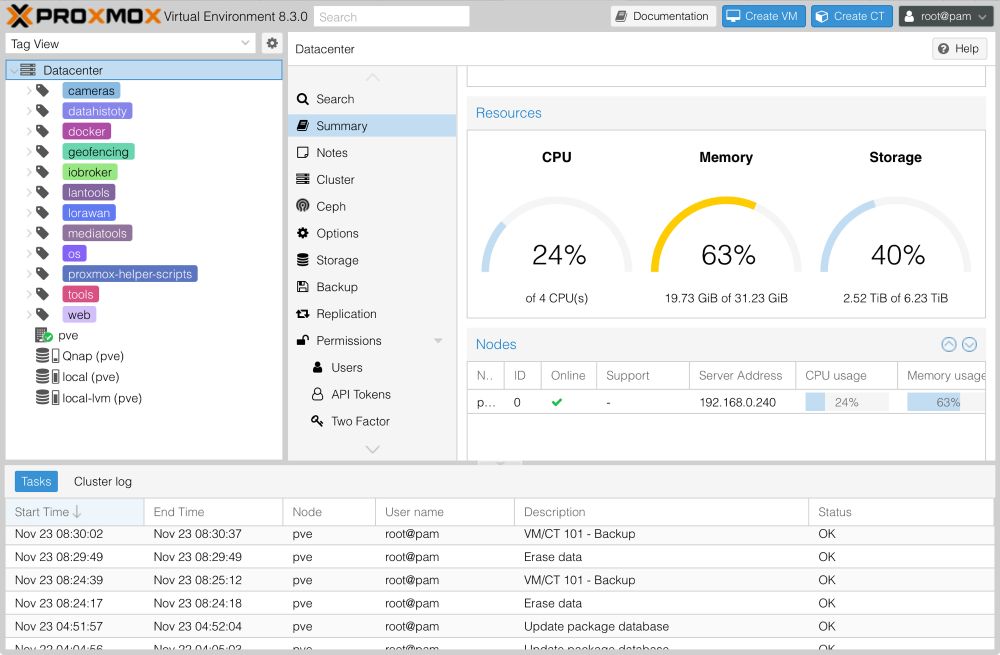Image resolution: width=1000 pixels, height=655 pixels.
Task: Open the root@pam user menu
Action: [x=946, y=16]
